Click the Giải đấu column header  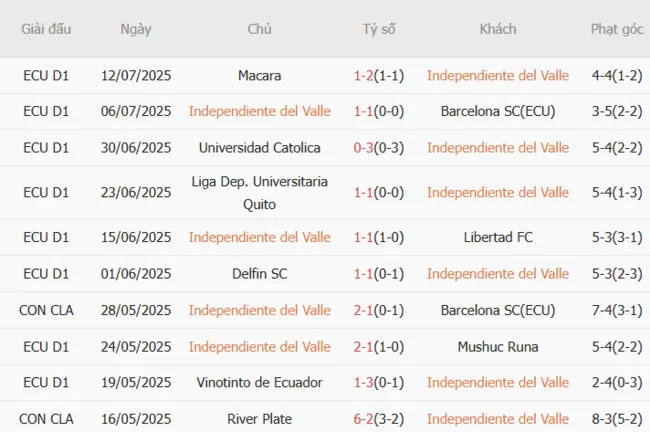click(x=46, y=29)
